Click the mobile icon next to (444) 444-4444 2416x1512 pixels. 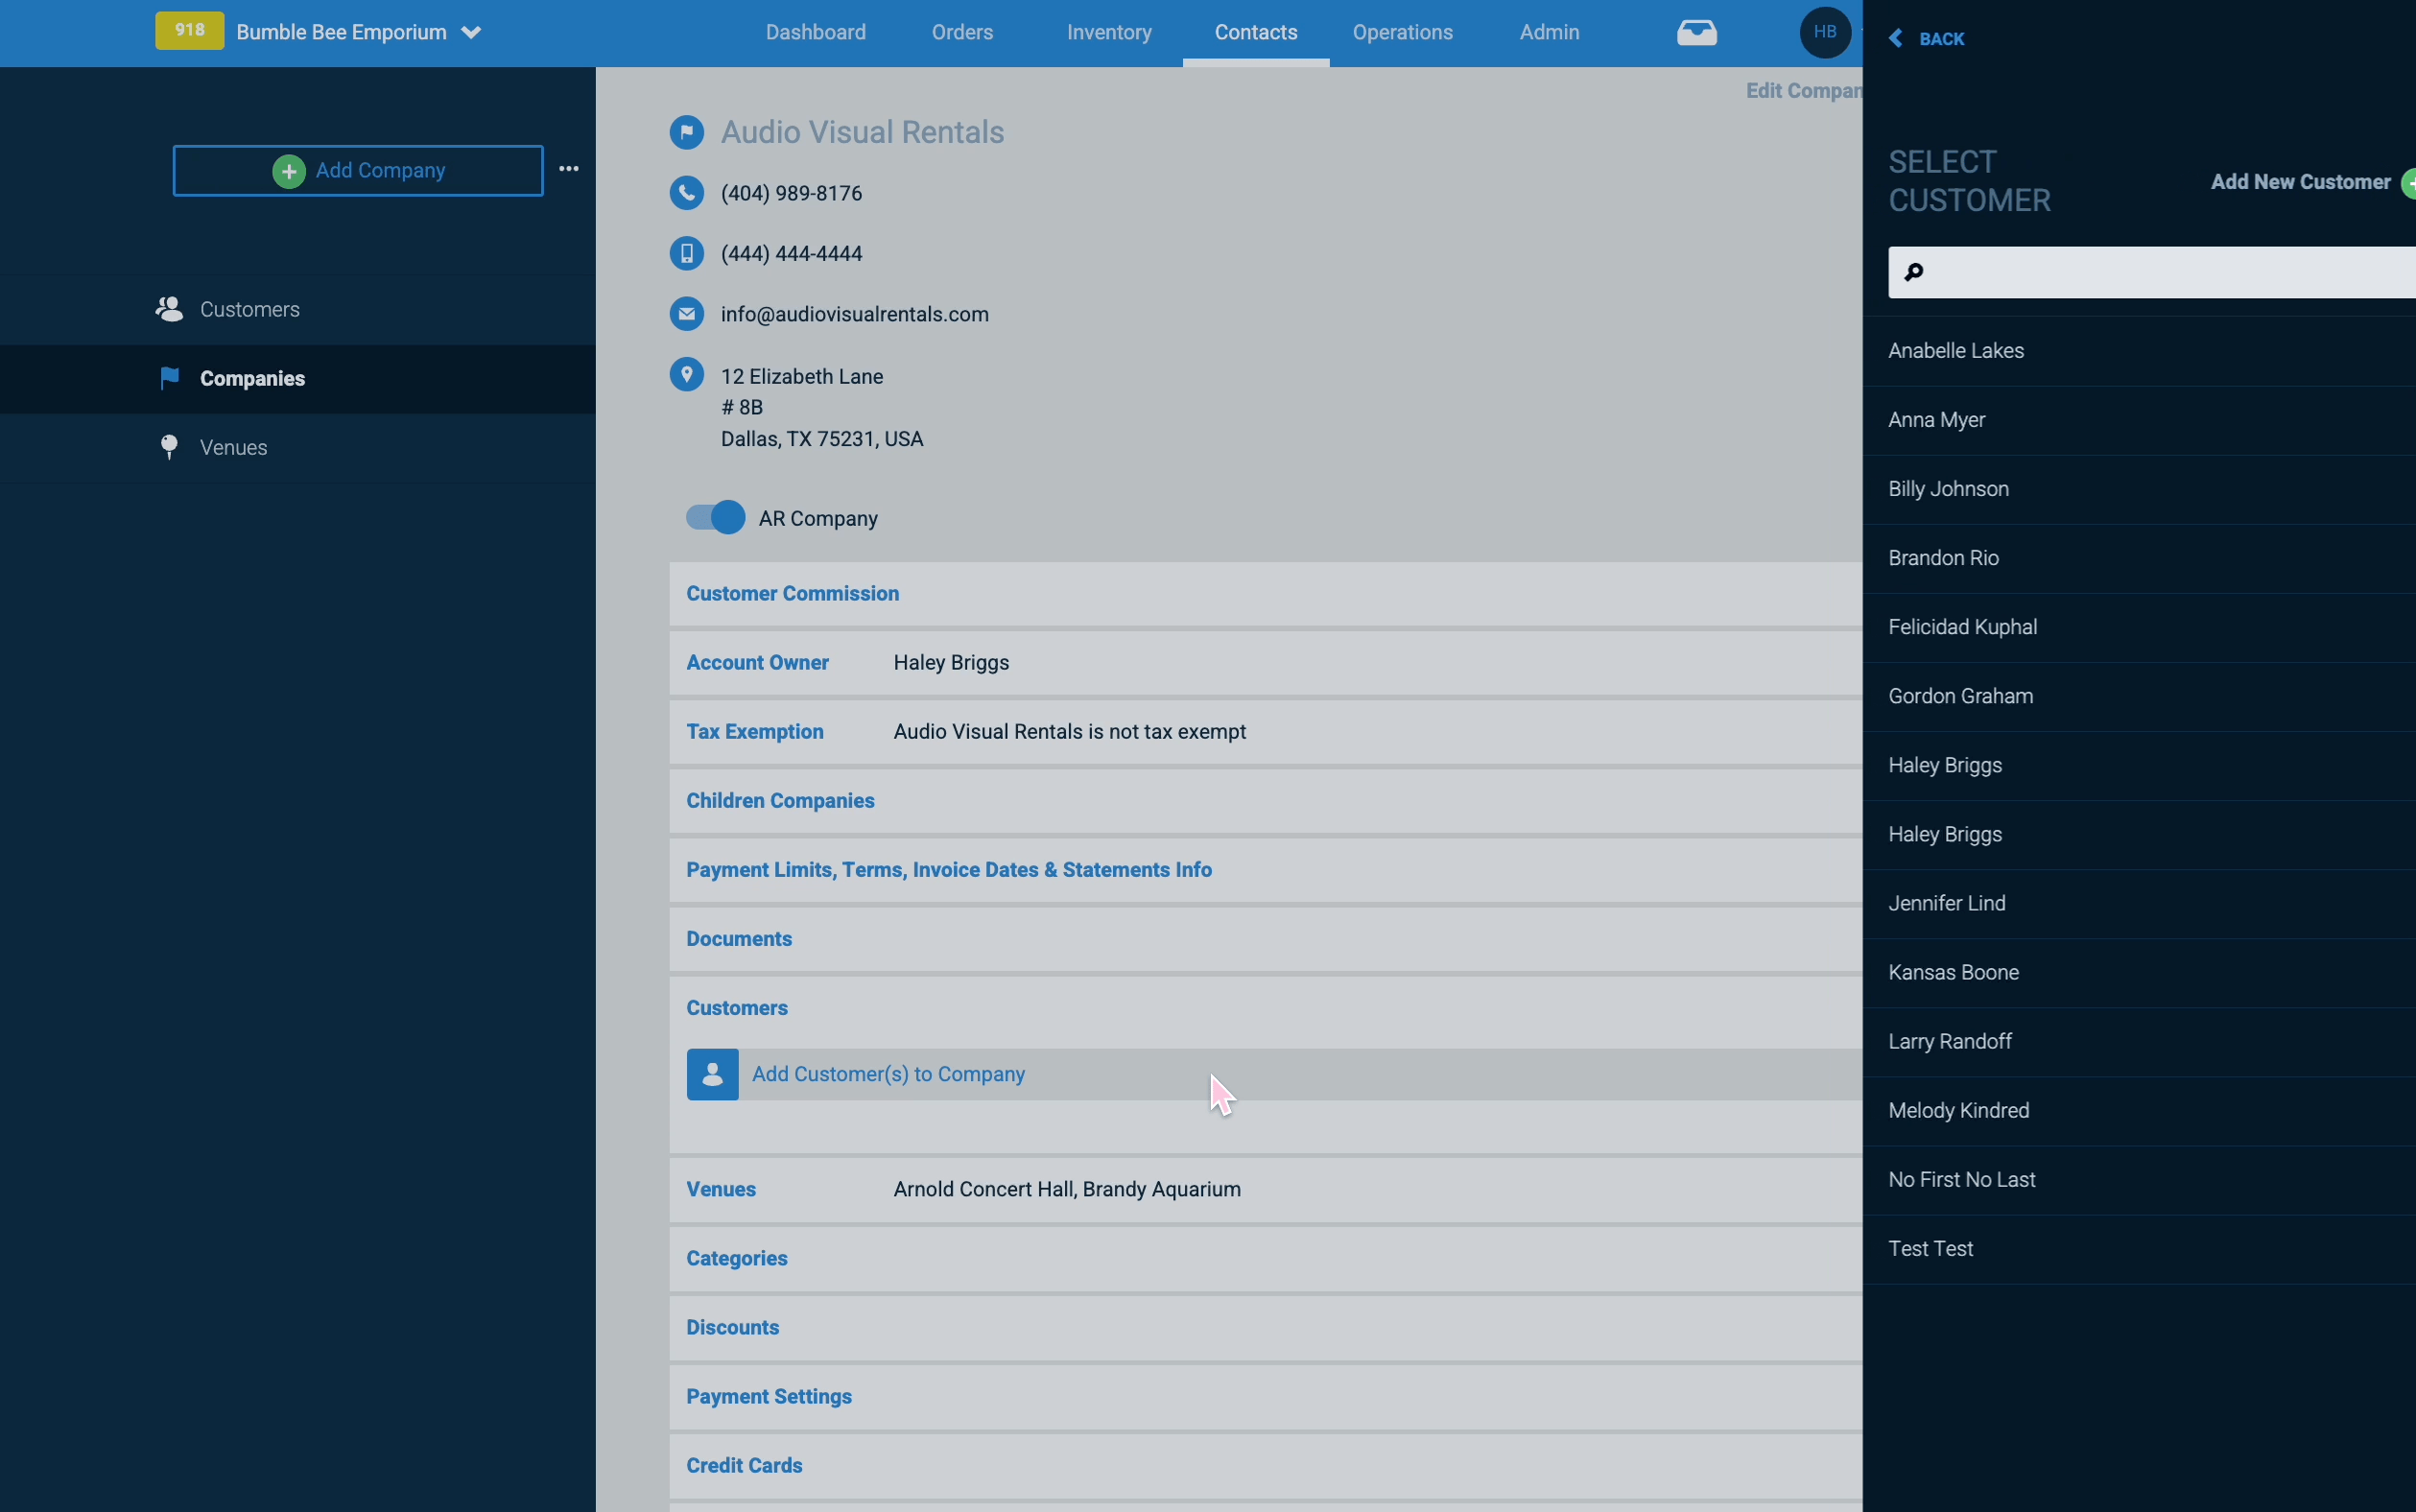686,253
